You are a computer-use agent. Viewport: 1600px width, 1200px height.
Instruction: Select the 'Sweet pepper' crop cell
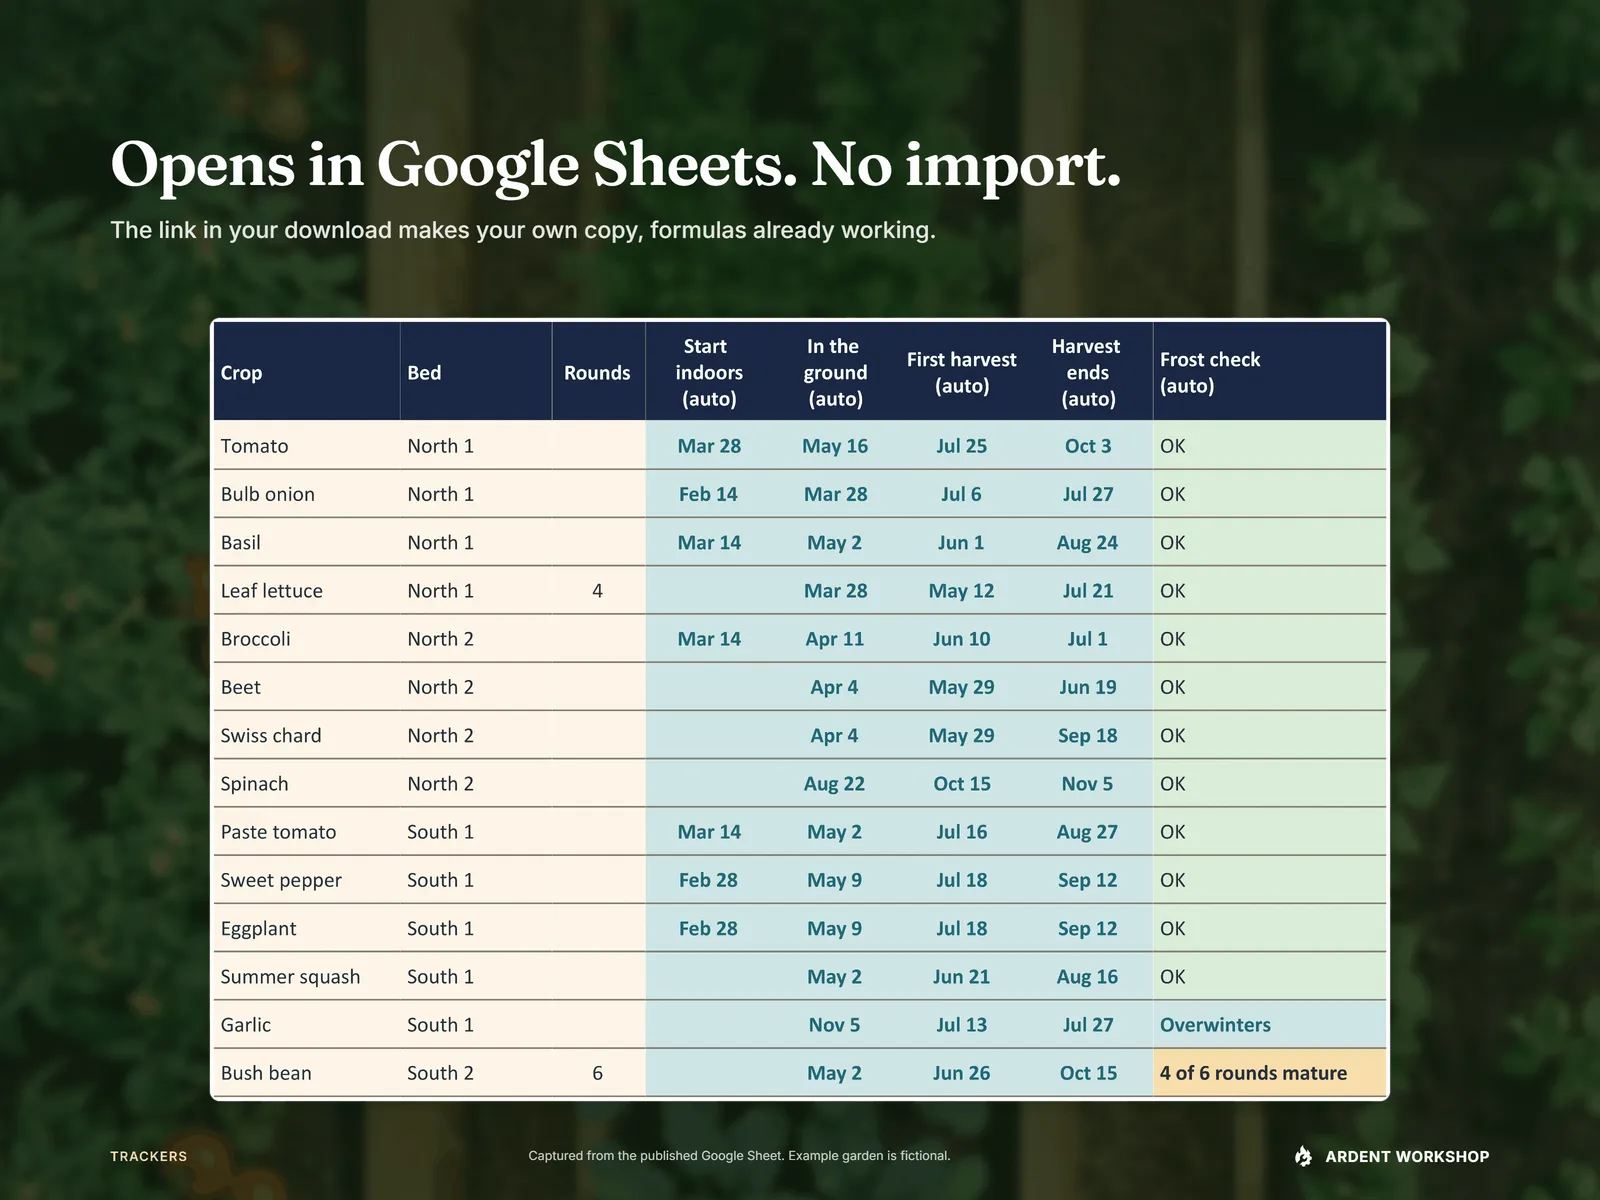(306, 880)
